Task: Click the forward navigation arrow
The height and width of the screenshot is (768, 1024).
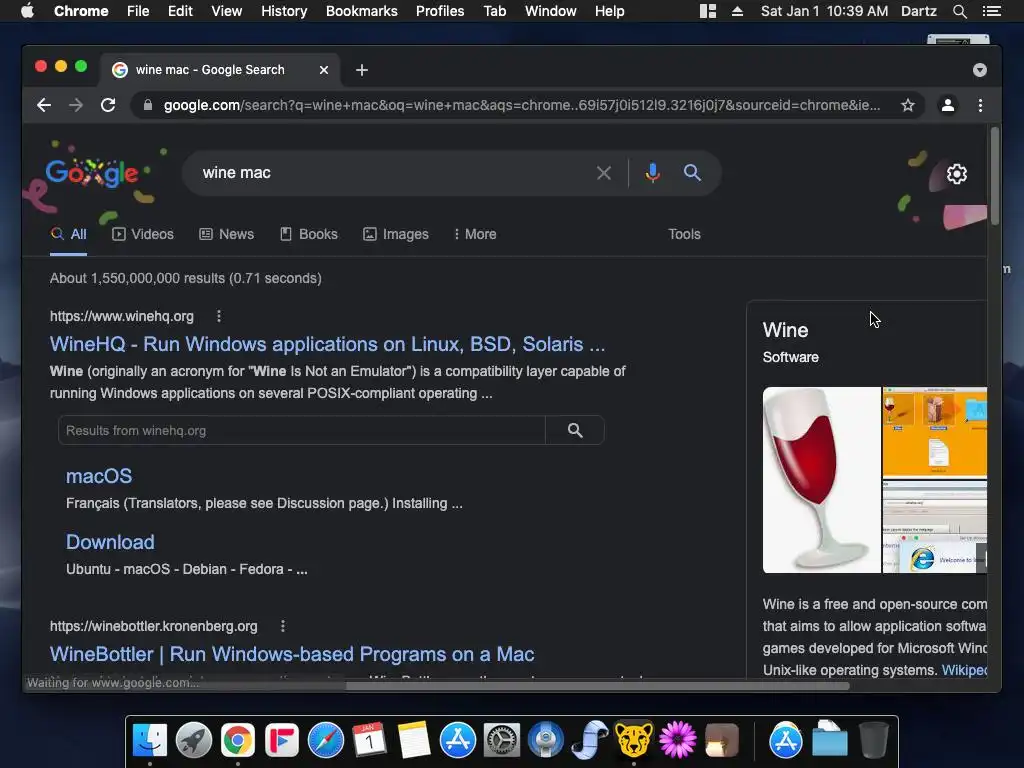Action: click(x=76, y=105)
